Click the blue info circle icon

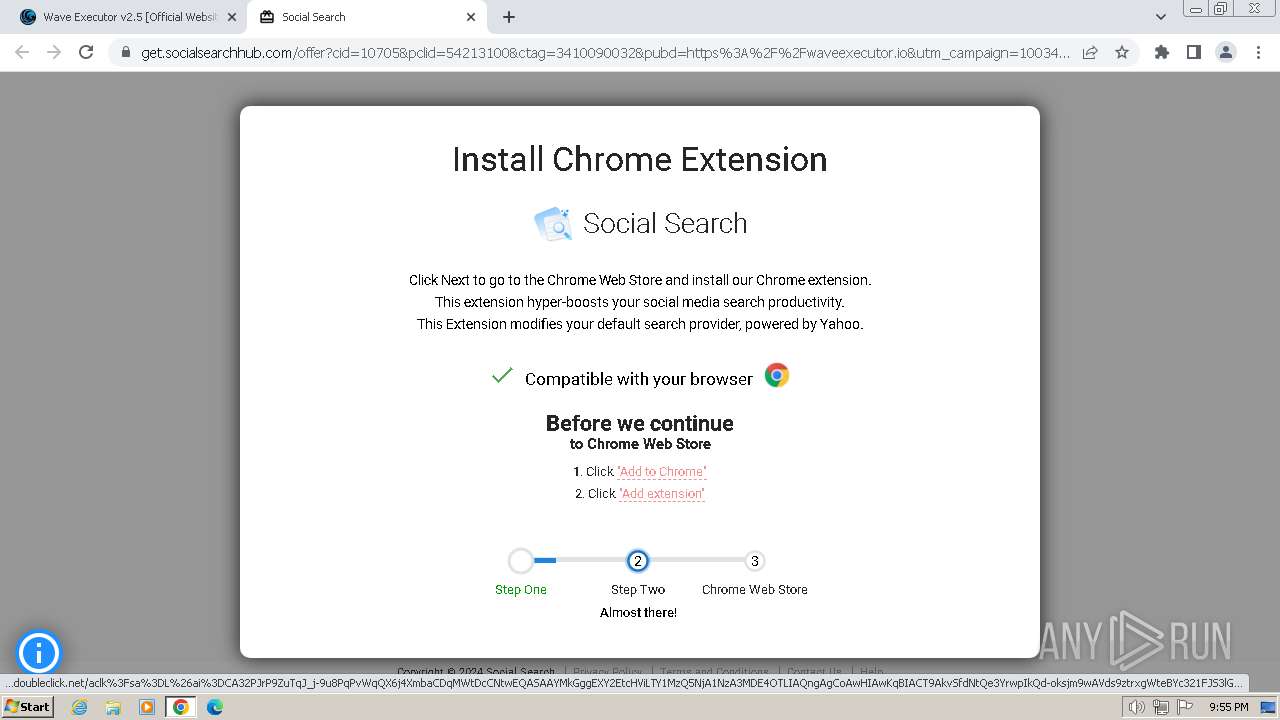(x=39, y=653)
